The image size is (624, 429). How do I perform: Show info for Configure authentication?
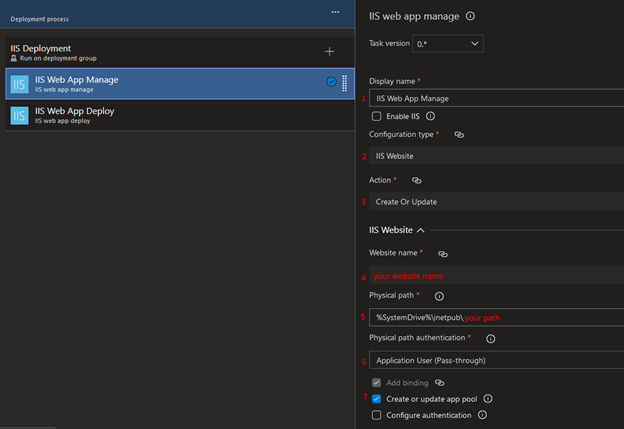coord(482,415)
